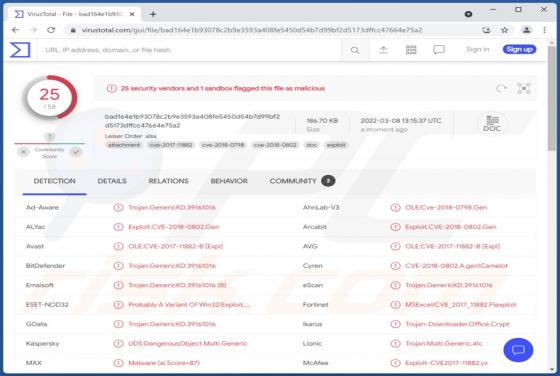Click the search magnifier icon

tap(355, 50)
